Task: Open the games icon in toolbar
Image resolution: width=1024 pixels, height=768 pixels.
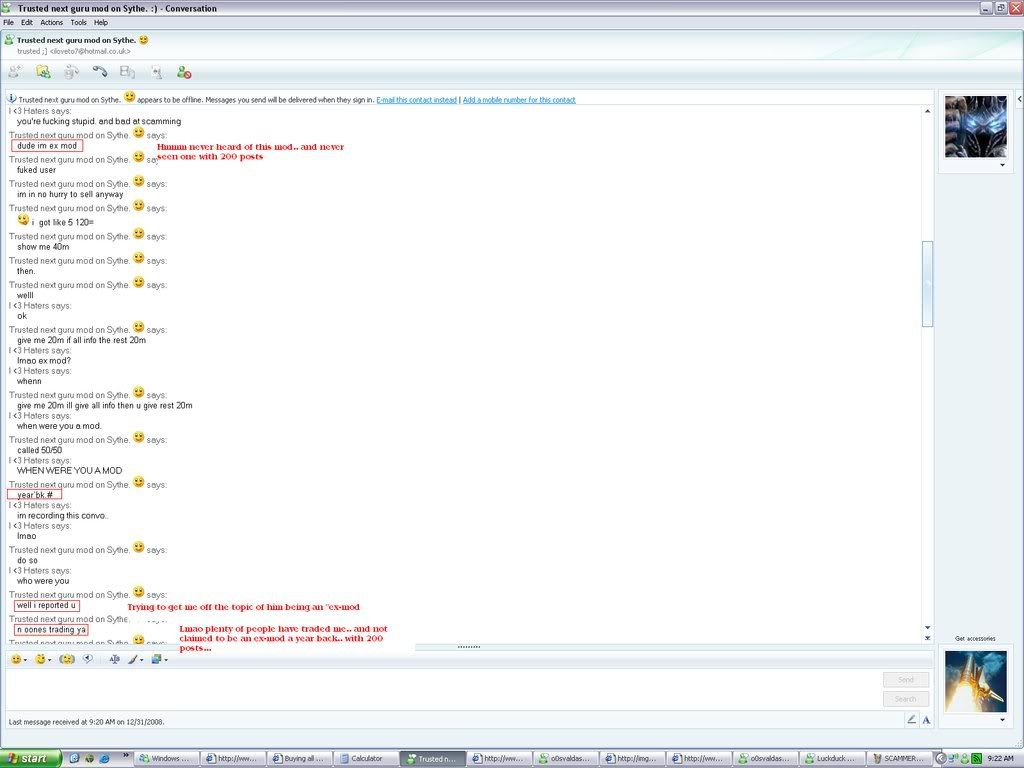Action: tap(156, 72)
